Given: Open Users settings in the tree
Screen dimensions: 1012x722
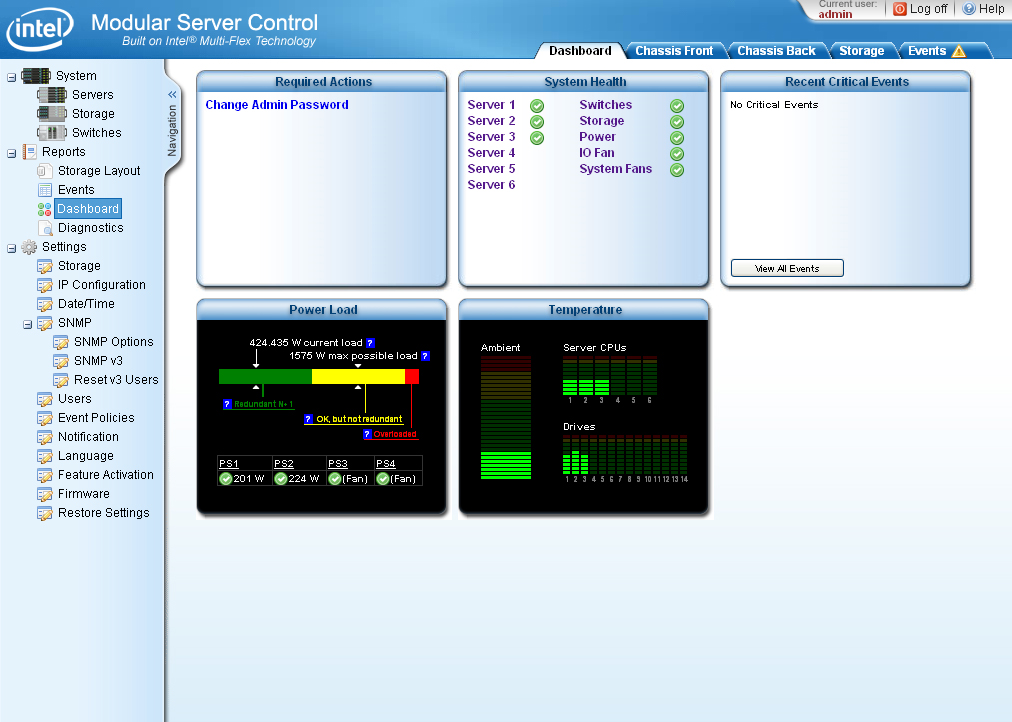Looking at the screenshot, I should (75, 399).
